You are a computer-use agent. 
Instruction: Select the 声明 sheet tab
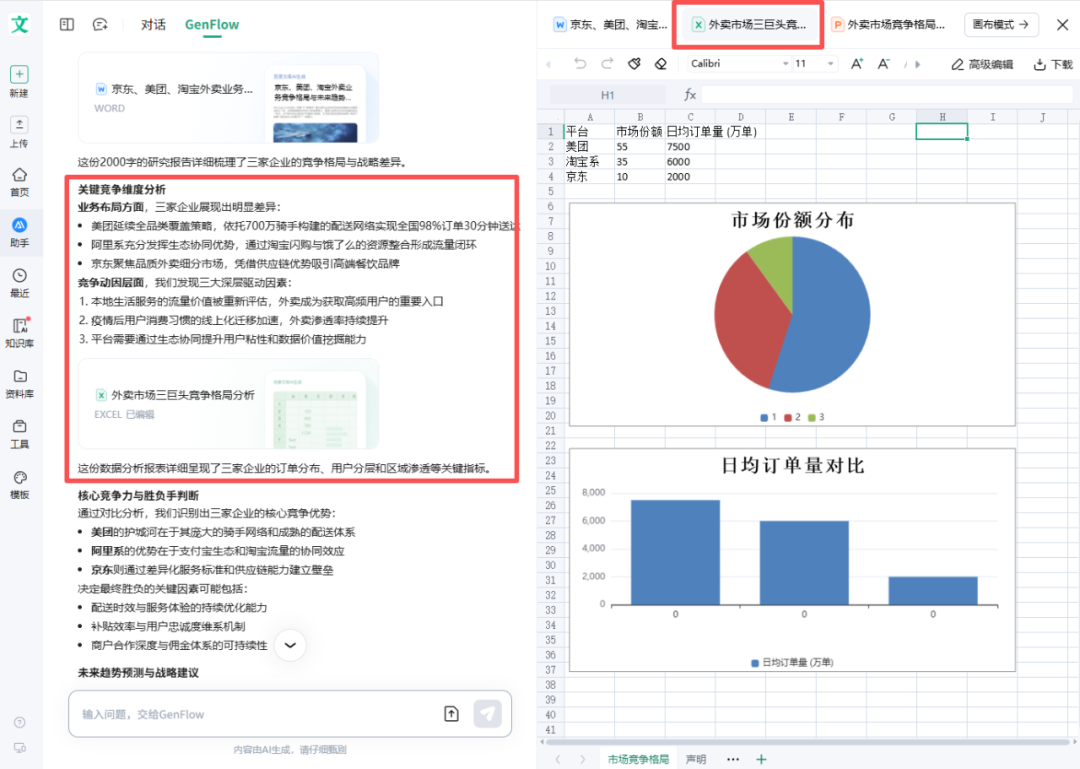[696, 759]
